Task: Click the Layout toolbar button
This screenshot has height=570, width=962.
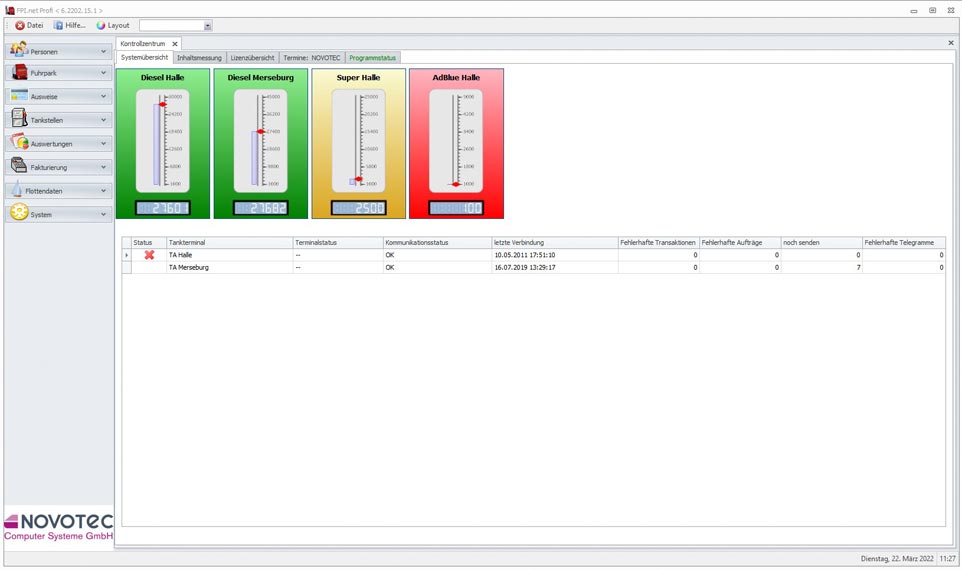Action: pyautogui.click(x=112, y=25)
